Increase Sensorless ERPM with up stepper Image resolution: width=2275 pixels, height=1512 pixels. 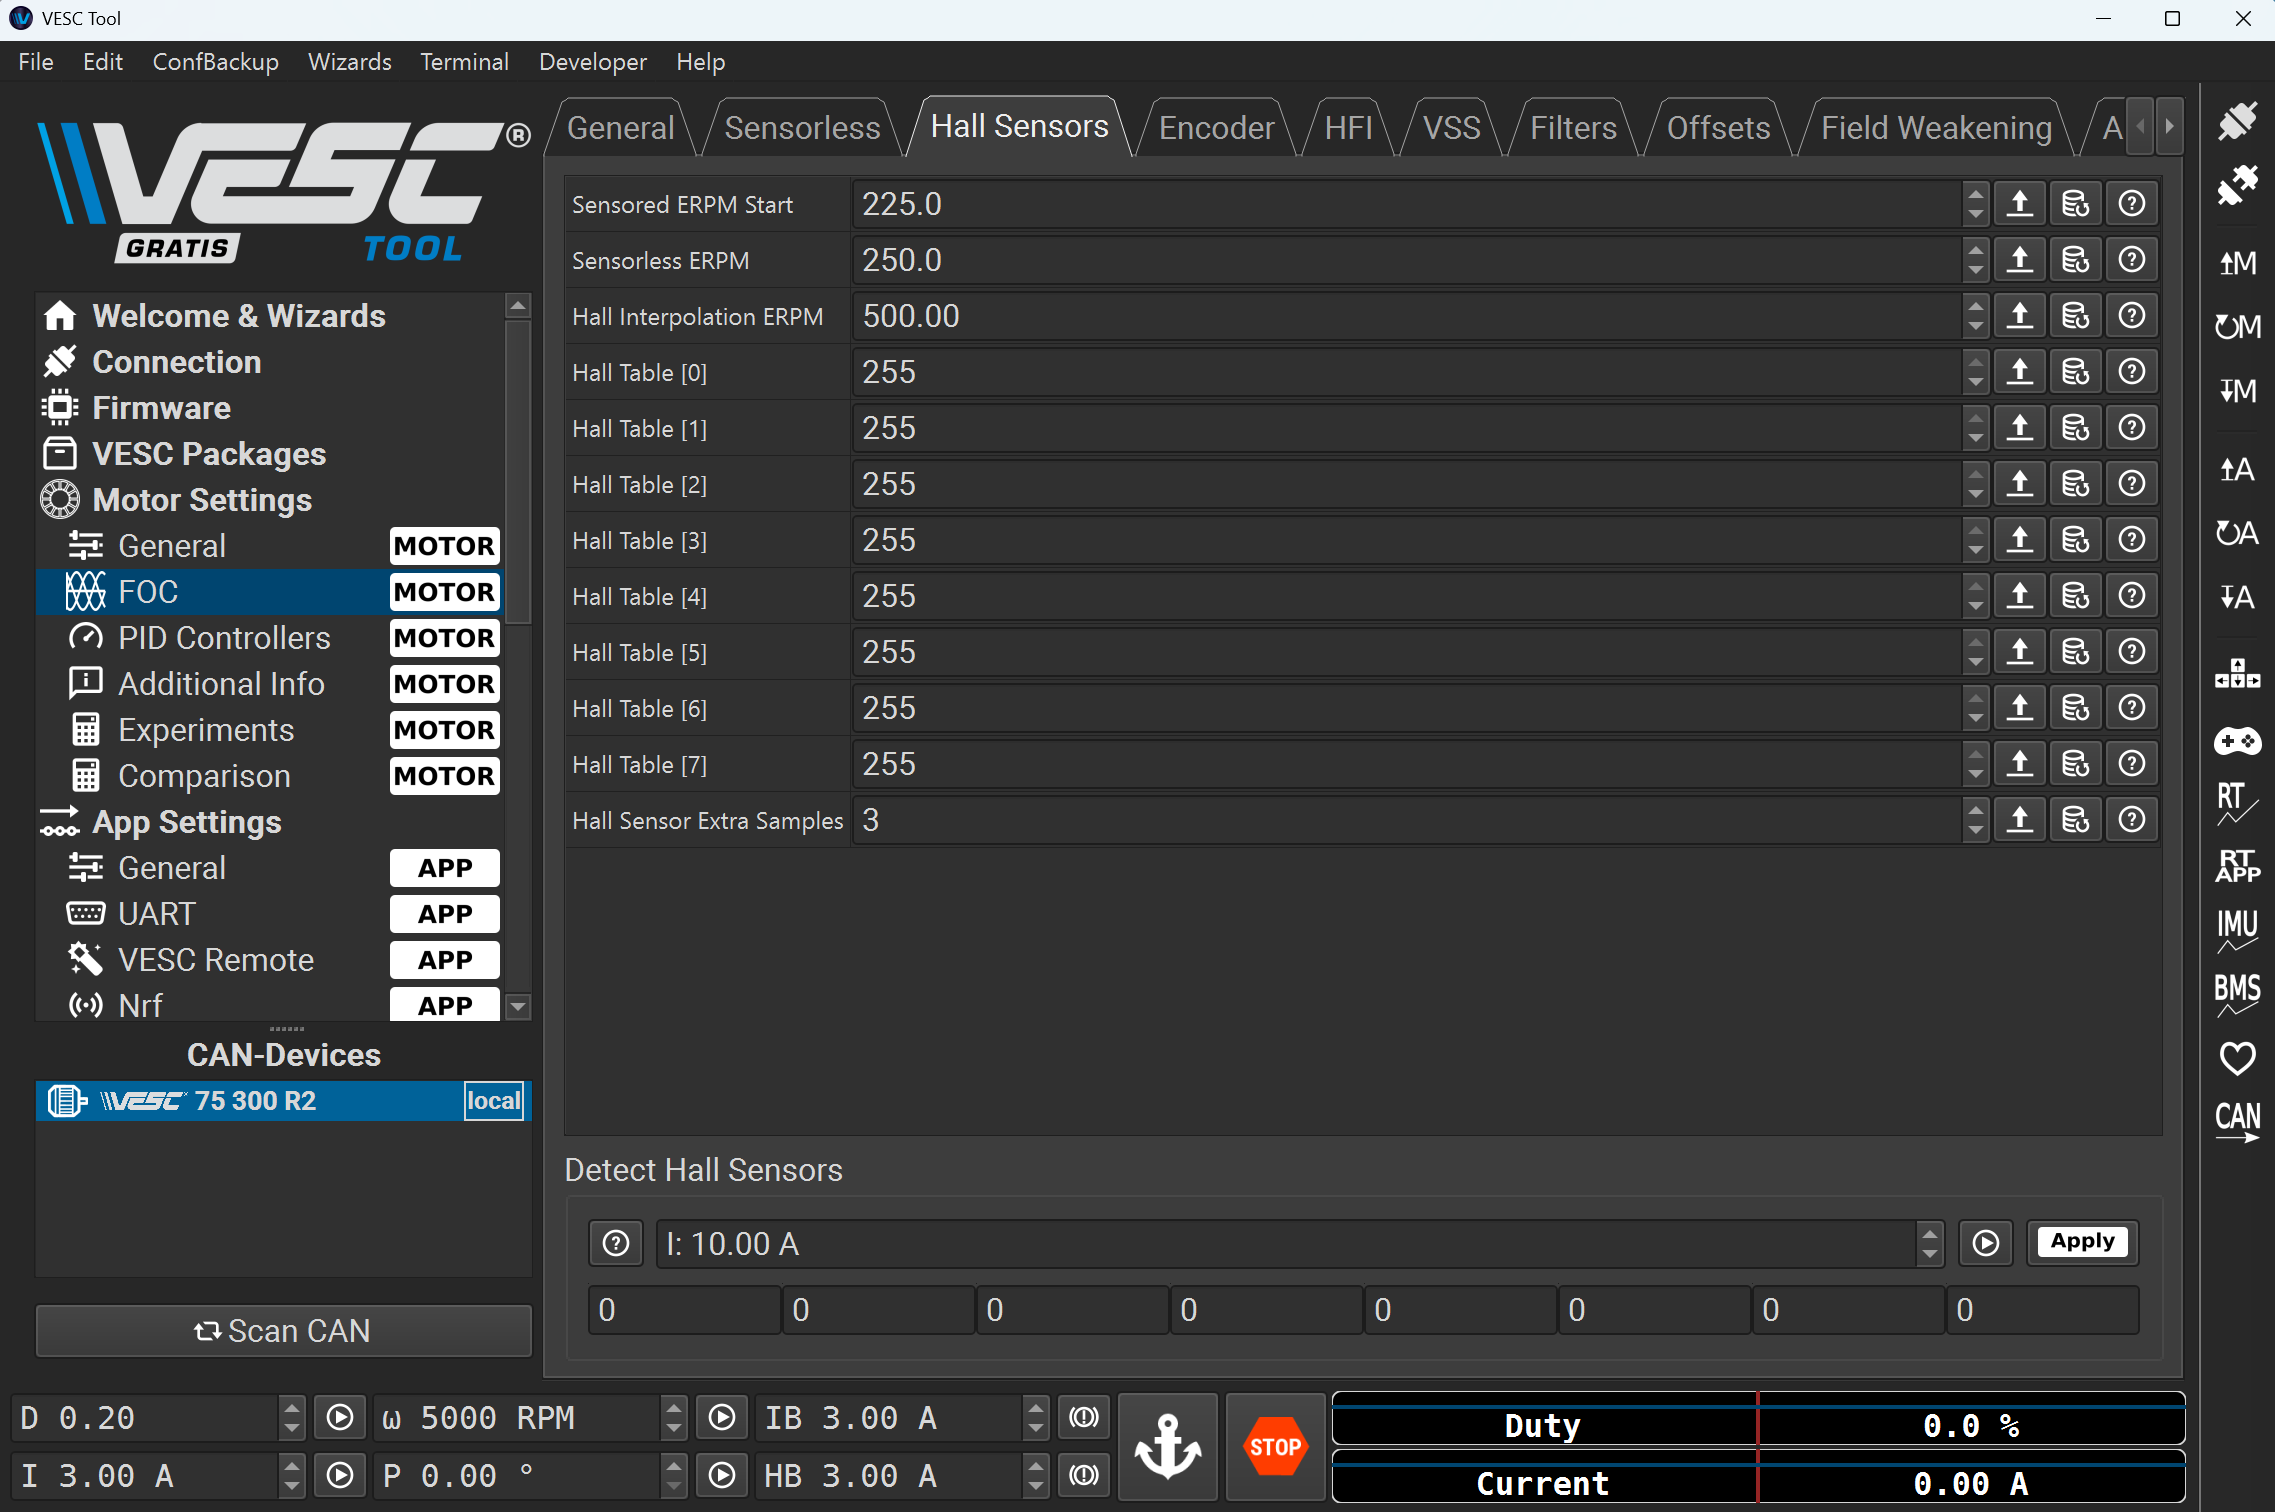click(x=1974, y=251)
